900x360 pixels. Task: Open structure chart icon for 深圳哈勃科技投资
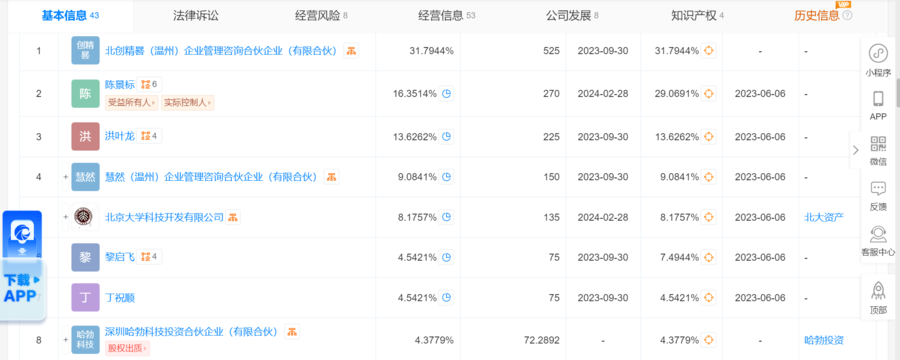(x=292, y=331)
